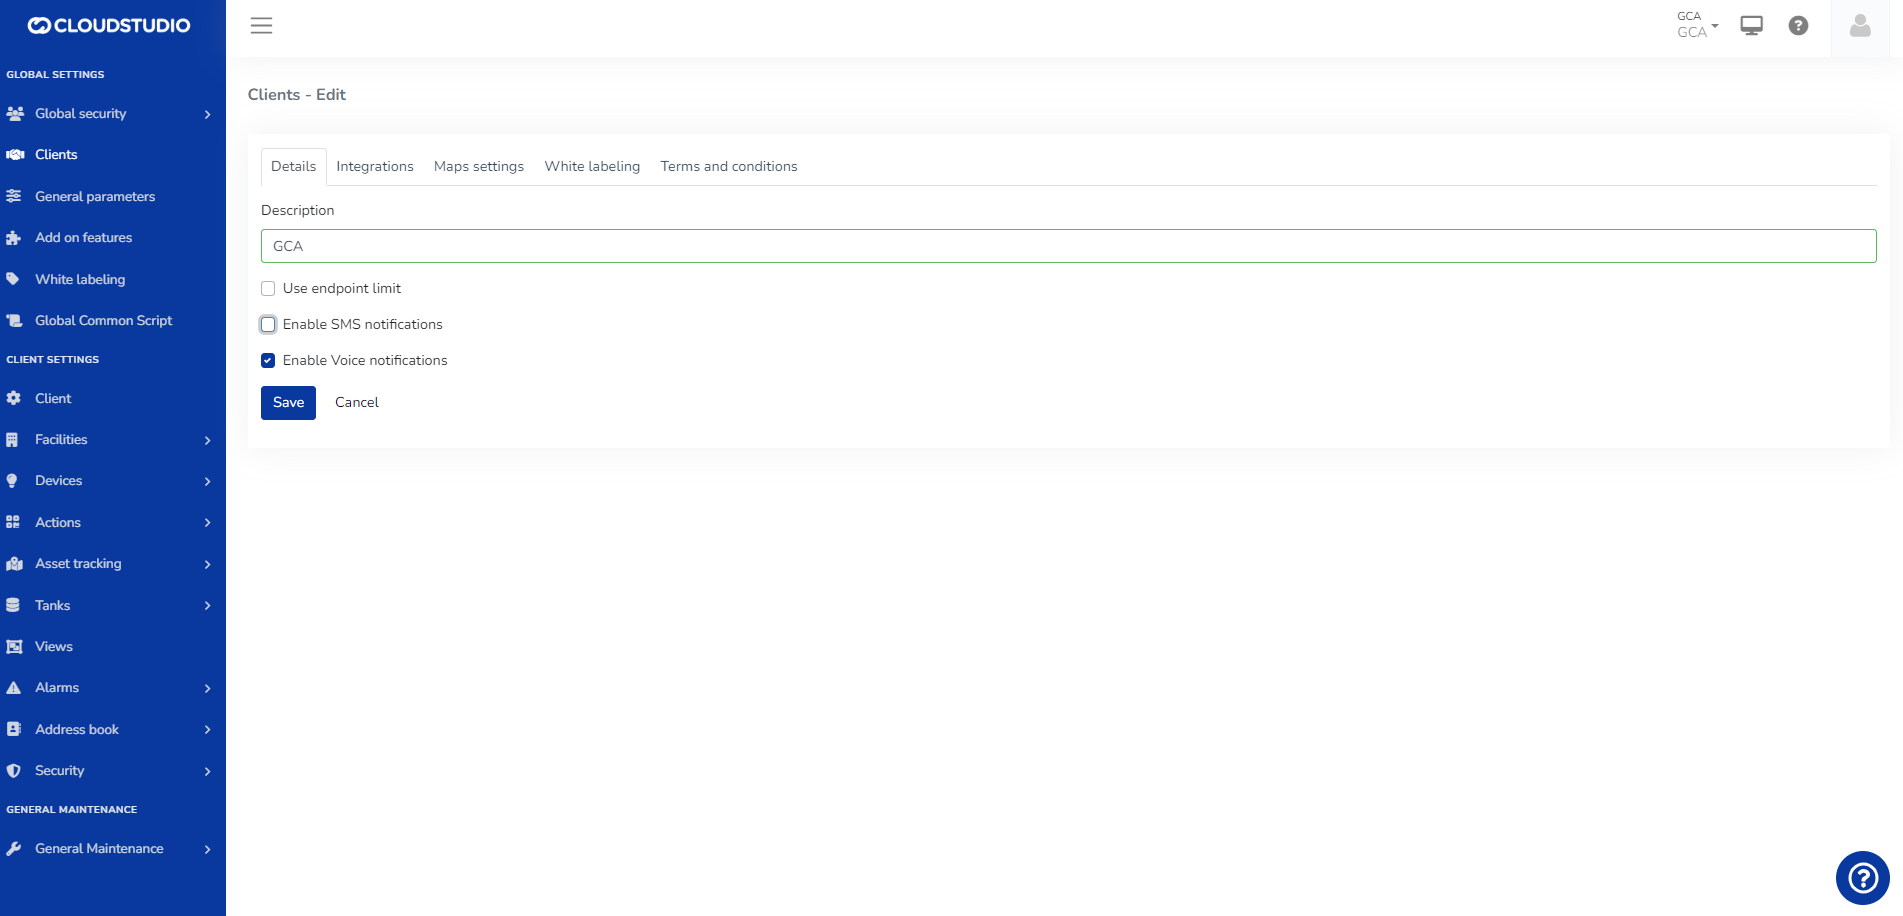Click the monitor display icon in header
The width and height of the screenshot is (1903, 916).
(1751, 26)
